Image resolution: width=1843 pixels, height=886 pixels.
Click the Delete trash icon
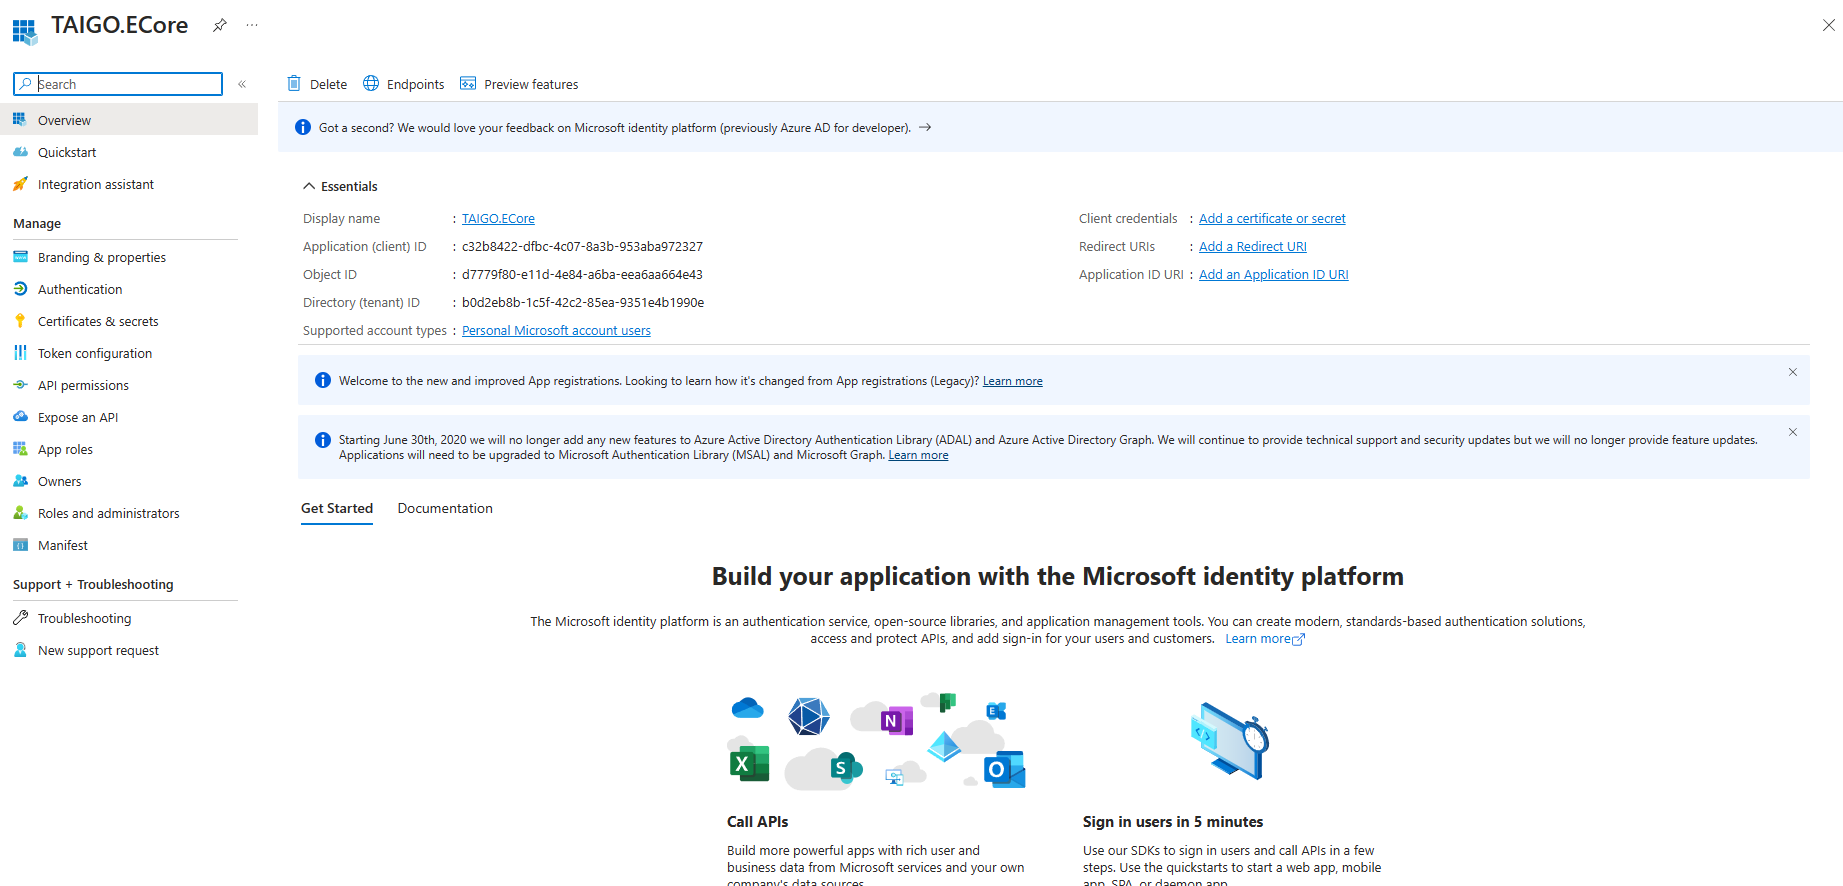294,84
